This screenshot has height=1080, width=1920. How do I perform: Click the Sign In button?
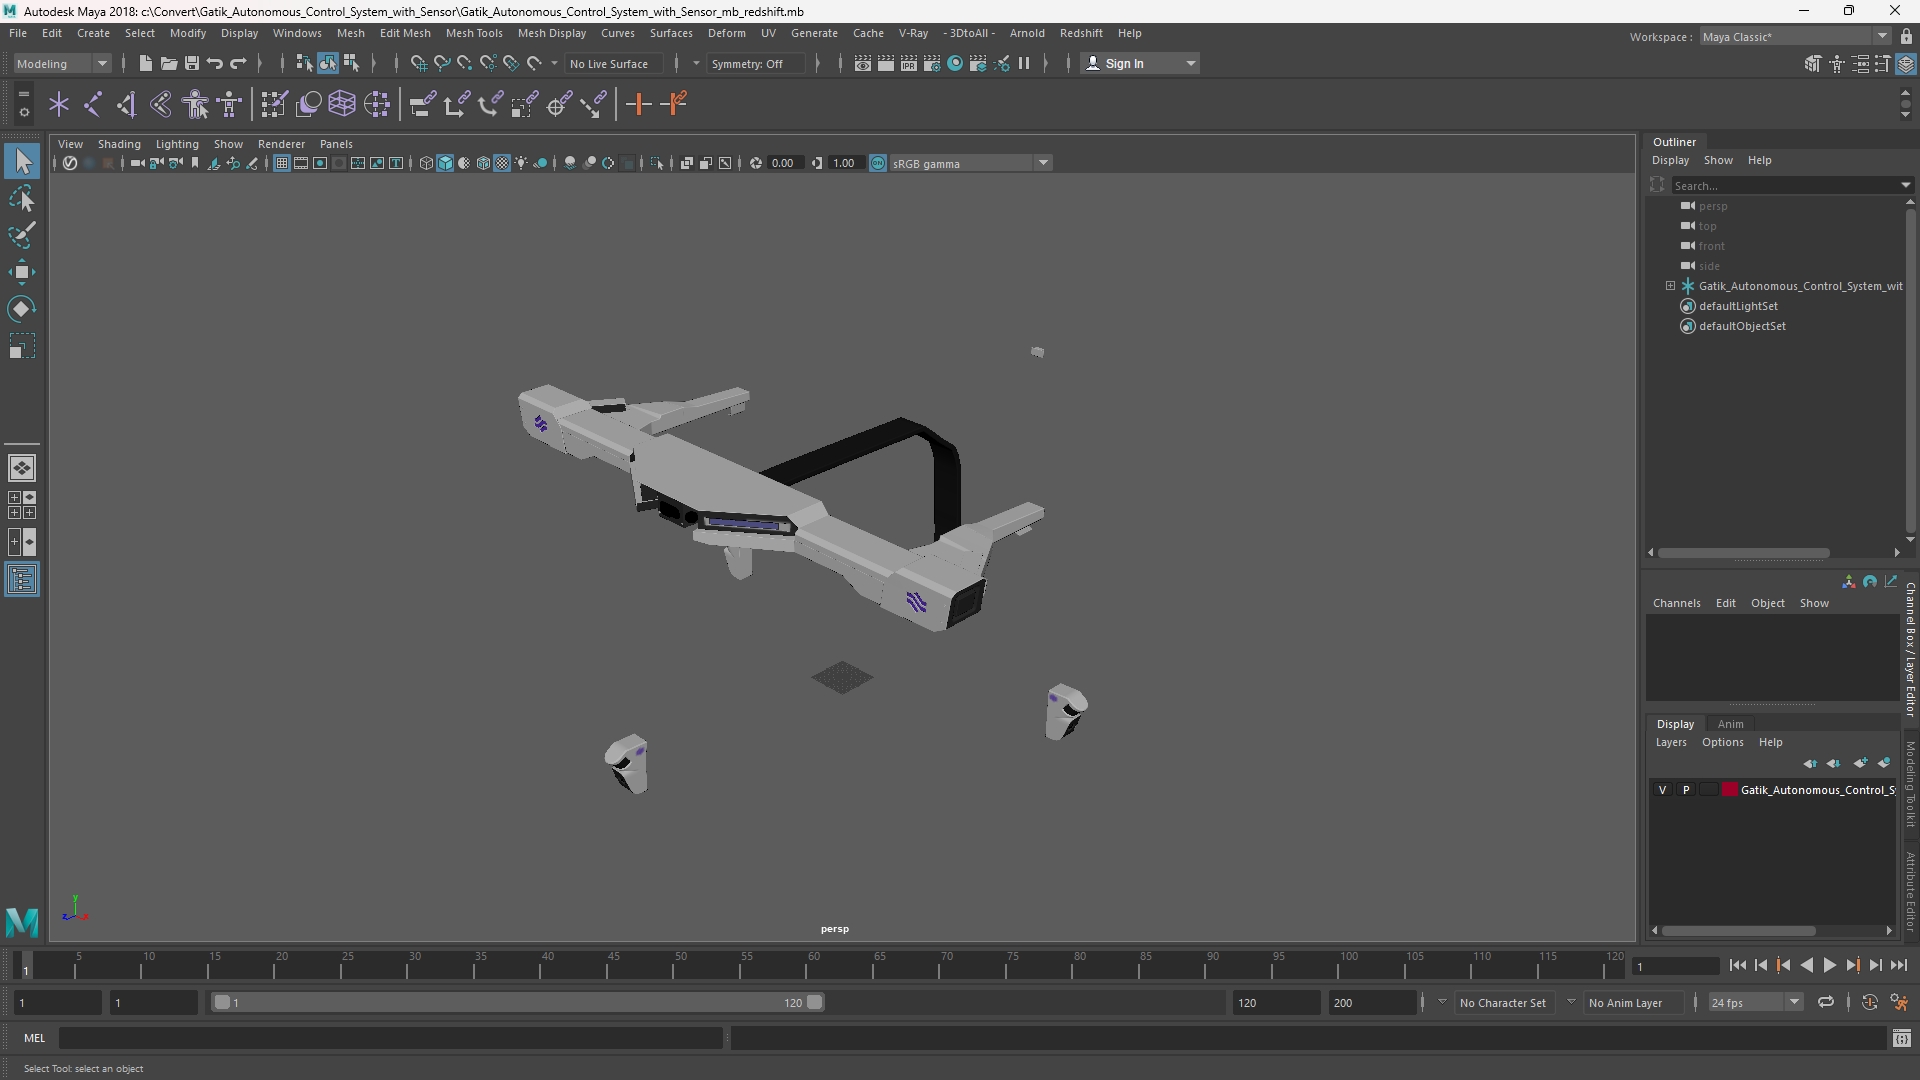coord(1140,63)
